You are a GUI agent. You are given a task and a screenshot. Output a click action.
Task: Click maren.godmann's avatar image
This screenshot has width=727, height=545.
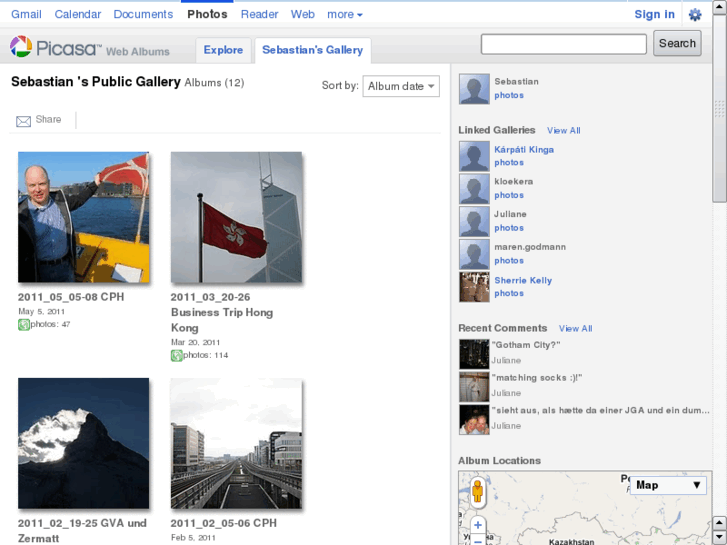(474, 254)
